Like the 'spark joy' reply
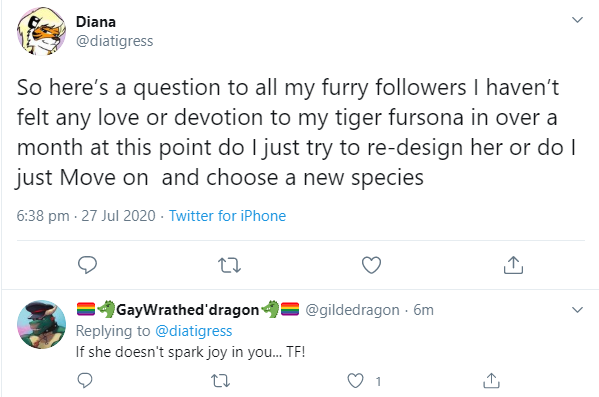This screenshot has height=397, width=599. point(355,381)
